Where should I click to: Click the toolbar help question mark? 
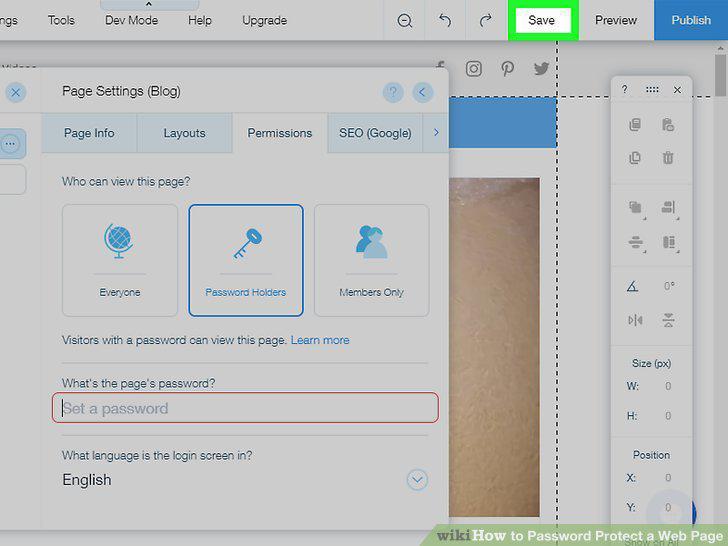click(624, 89)
